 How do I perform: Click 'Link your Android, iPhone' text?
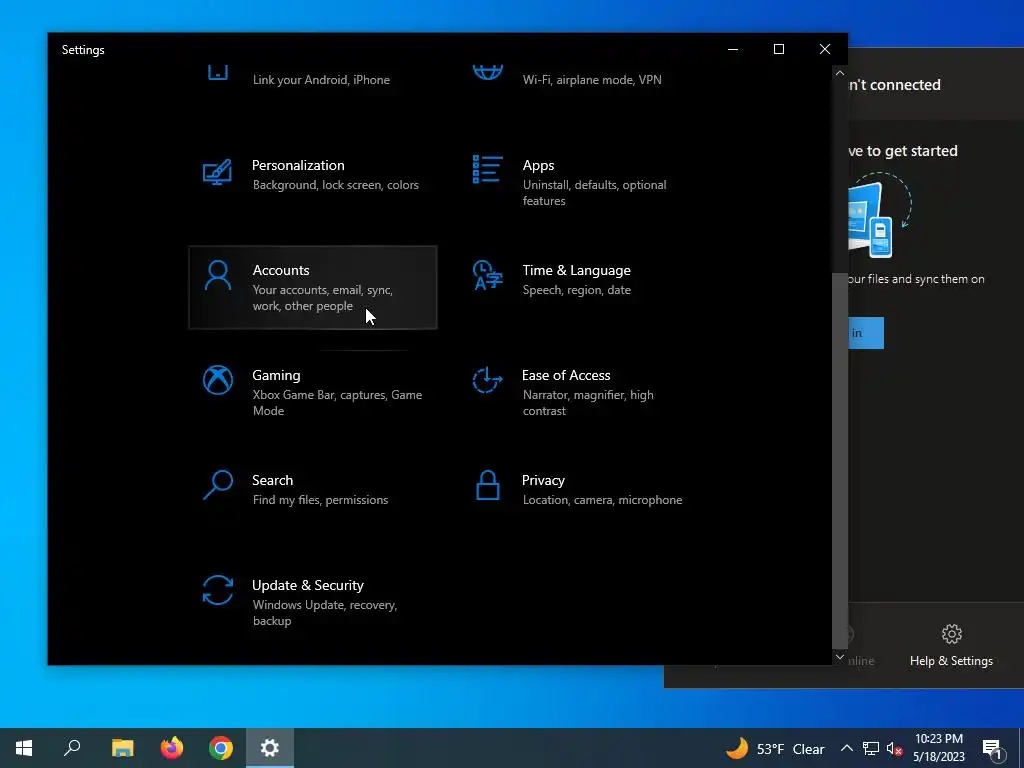point(321,80)
